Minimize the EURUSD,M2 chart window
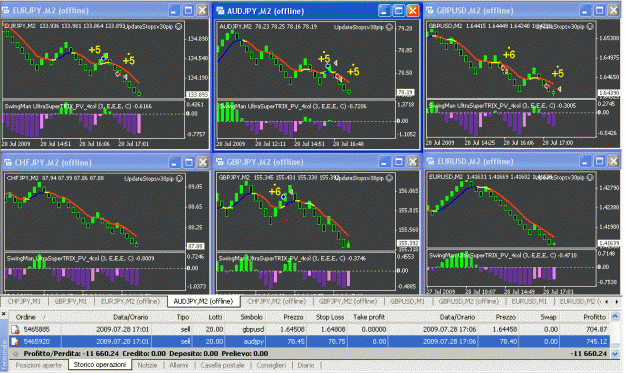 [585, 161]
